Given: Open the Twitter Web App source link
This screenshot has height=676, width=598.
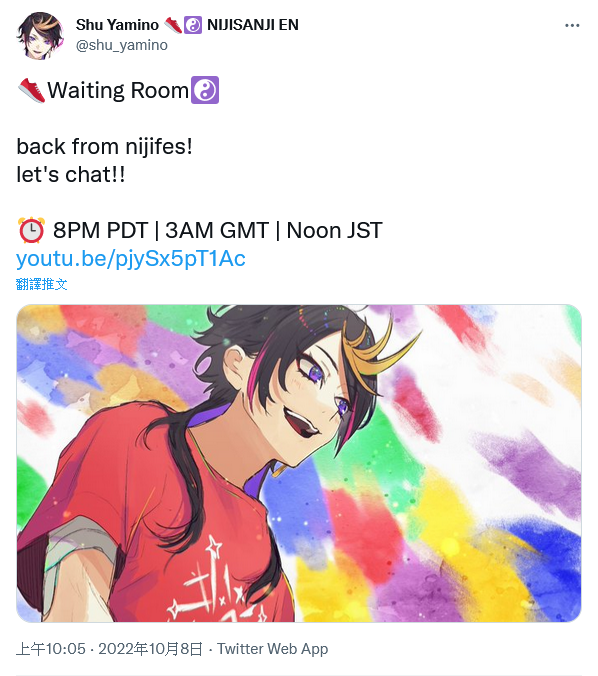Looking at the screenshot, I should [x=272, y=649].
